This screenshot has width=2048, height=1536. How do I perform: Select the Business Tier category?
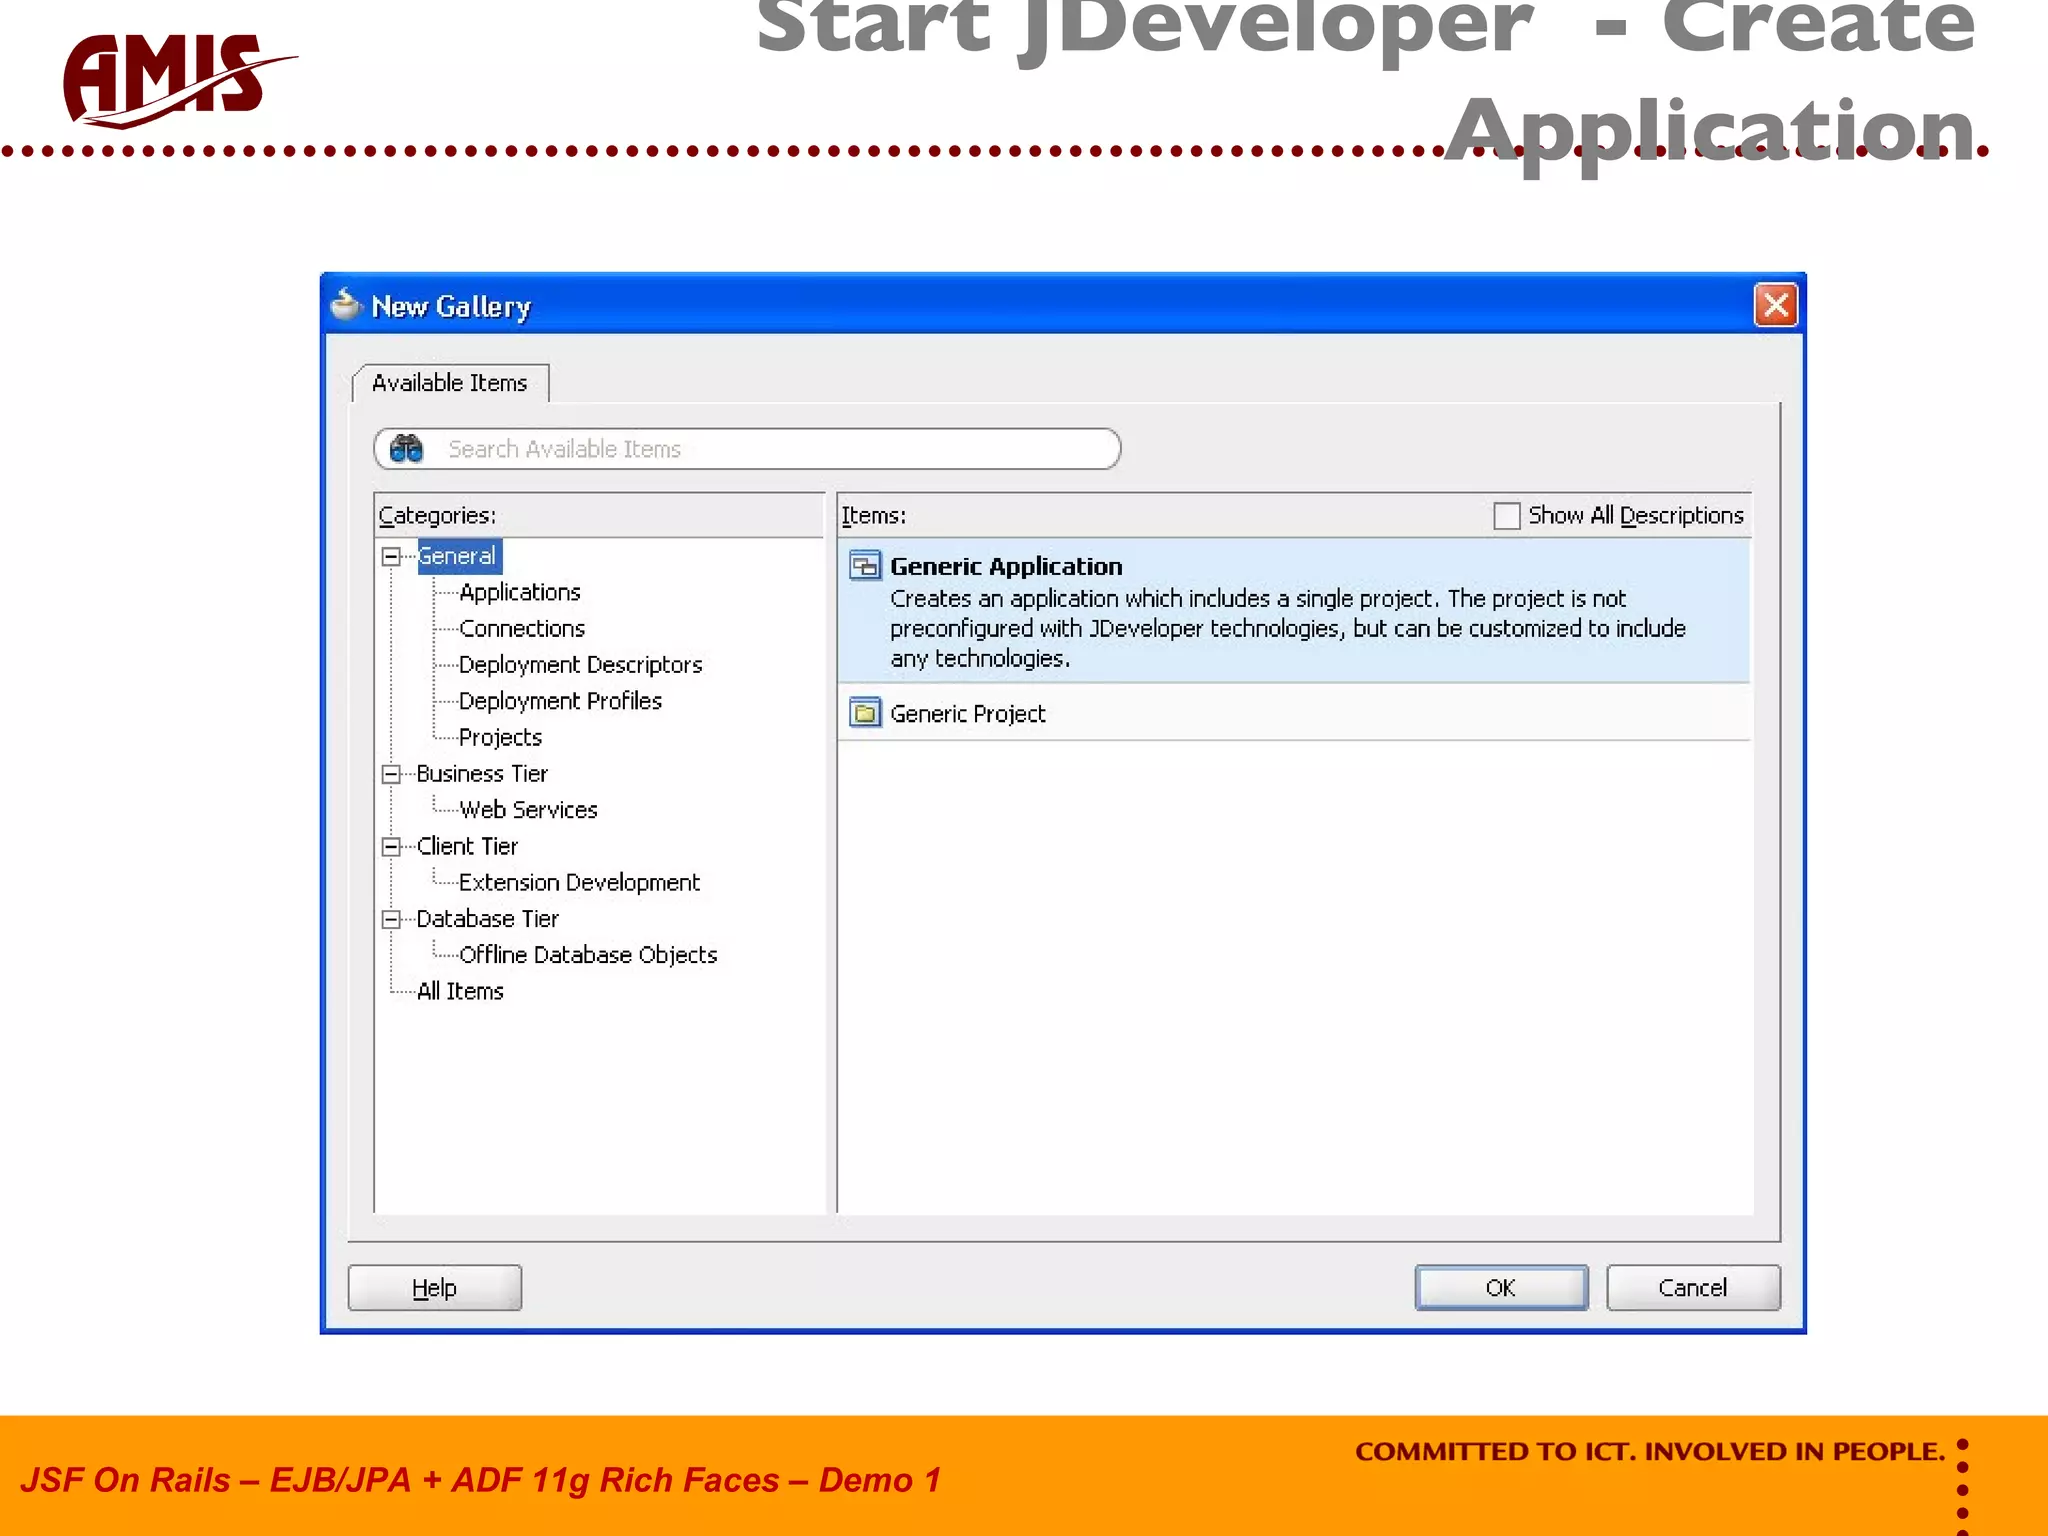point(482,774)
